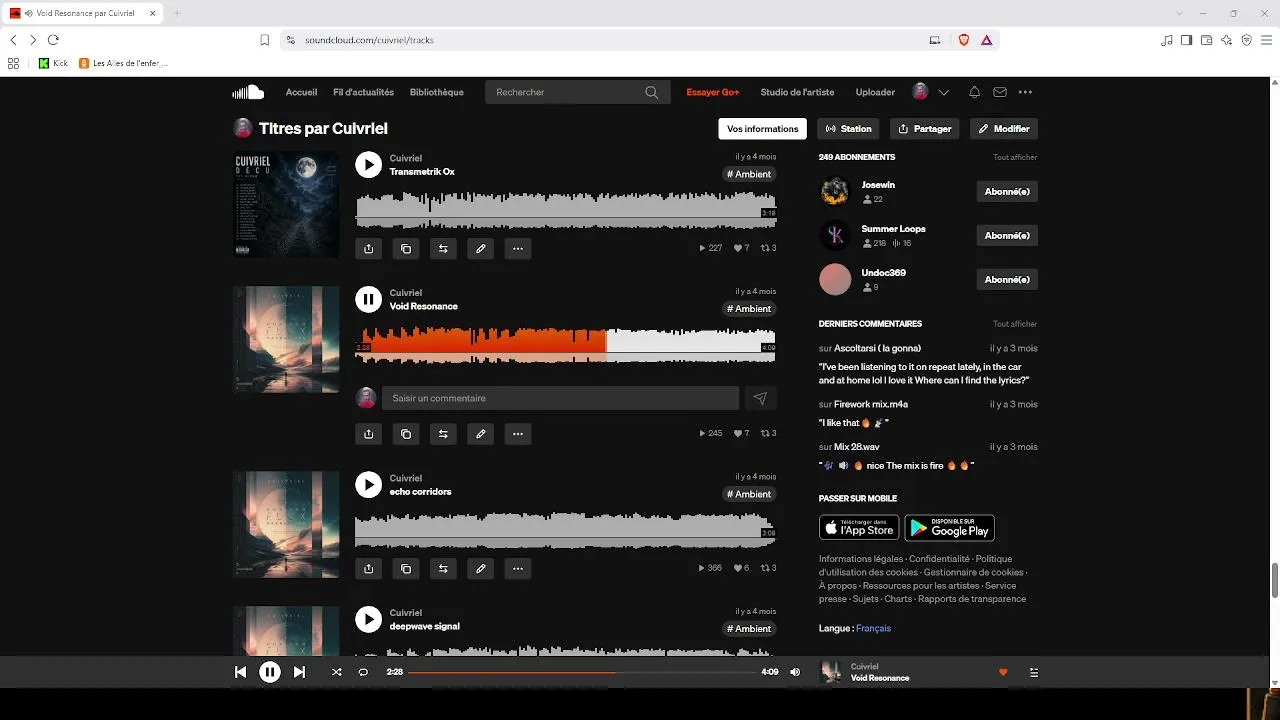
Task: Expand the profile menu chevron beside avatar
Action: pyautogui.click(x=944, y=92)
